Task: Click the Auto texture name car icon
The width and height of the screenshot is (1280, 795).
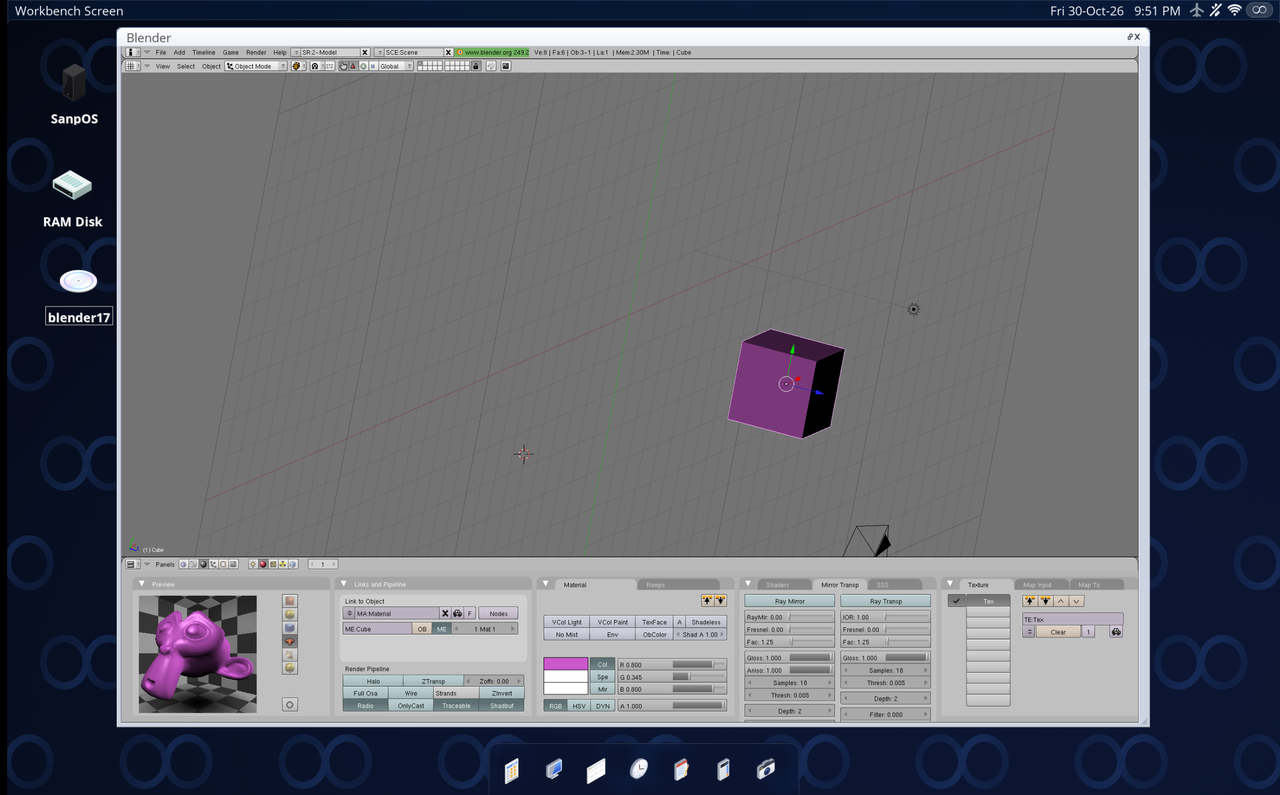Action: point(1116,632)
